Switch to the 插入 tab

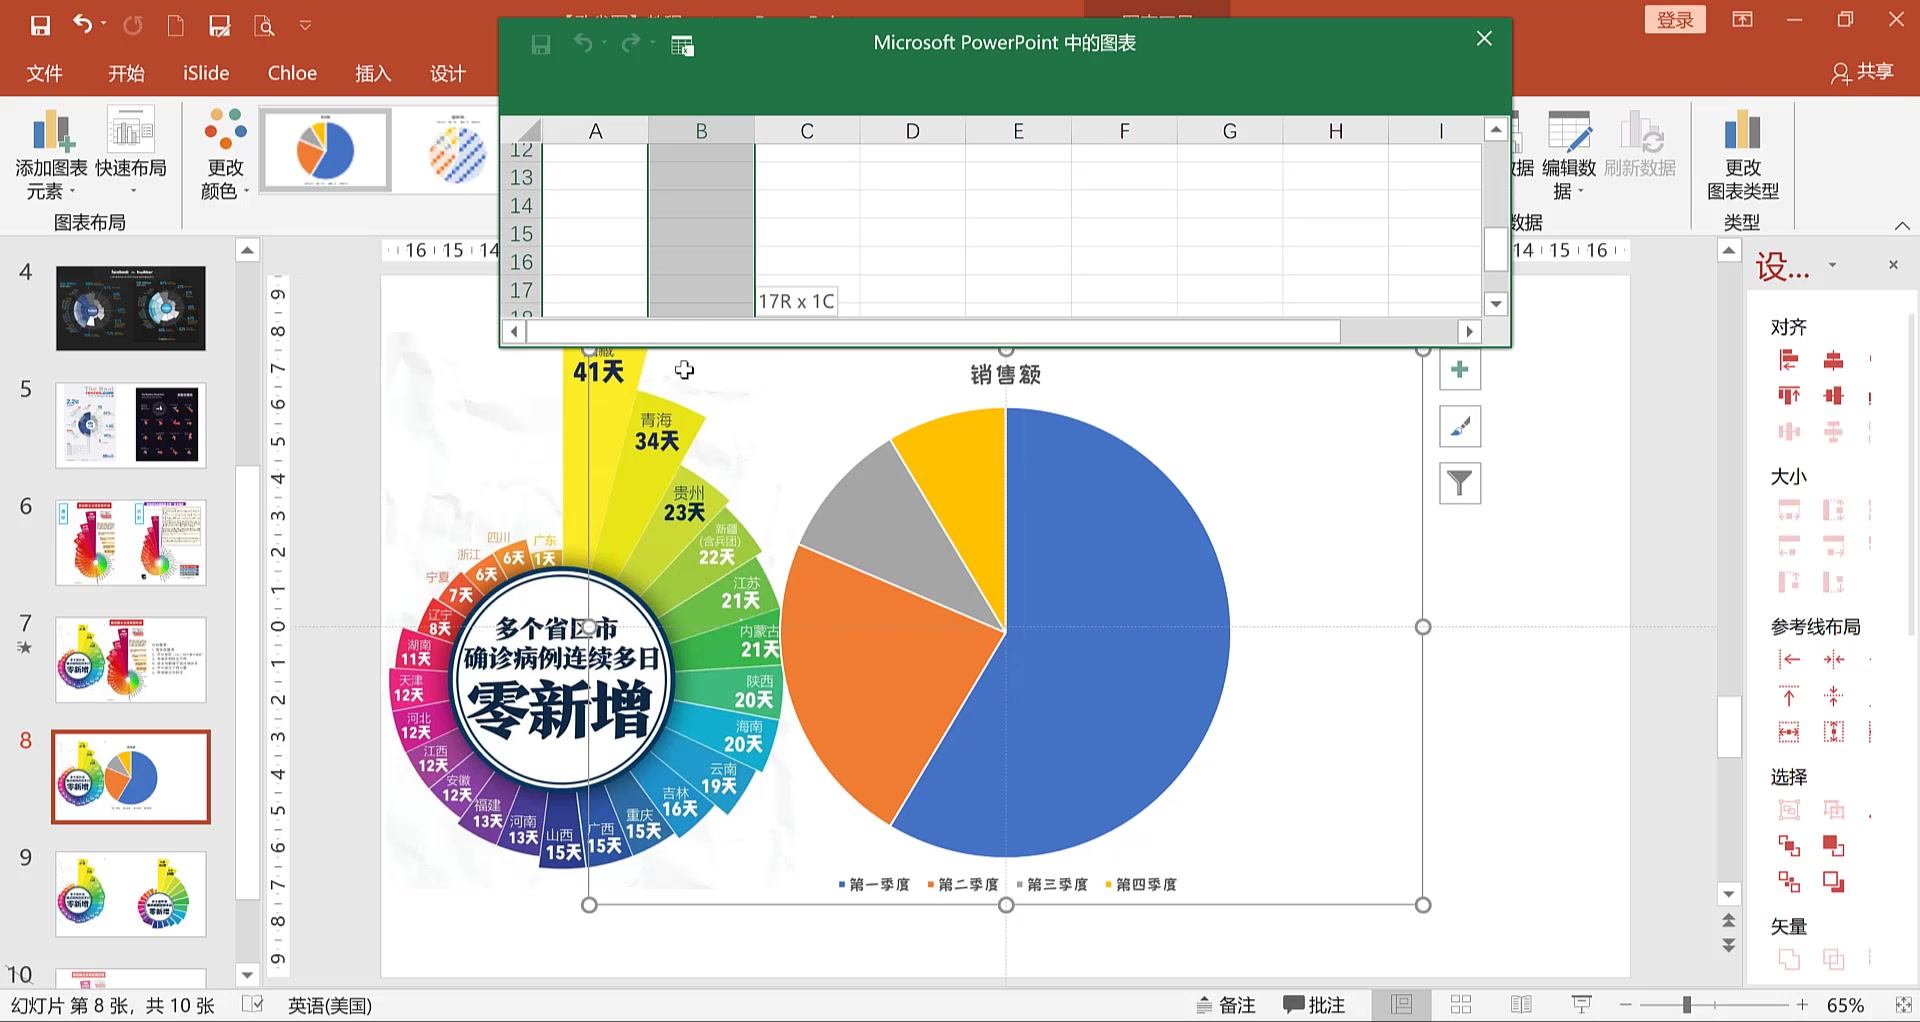coord(373,73)
